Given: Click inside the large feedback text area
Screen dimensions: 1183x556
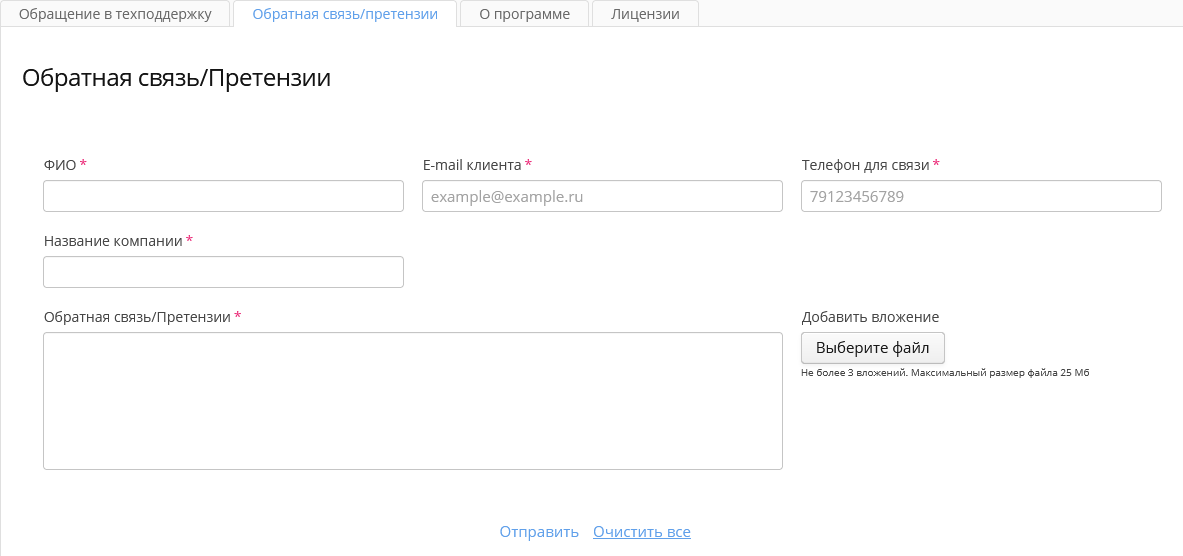Looking at the screenshot, I should [412, 400].
